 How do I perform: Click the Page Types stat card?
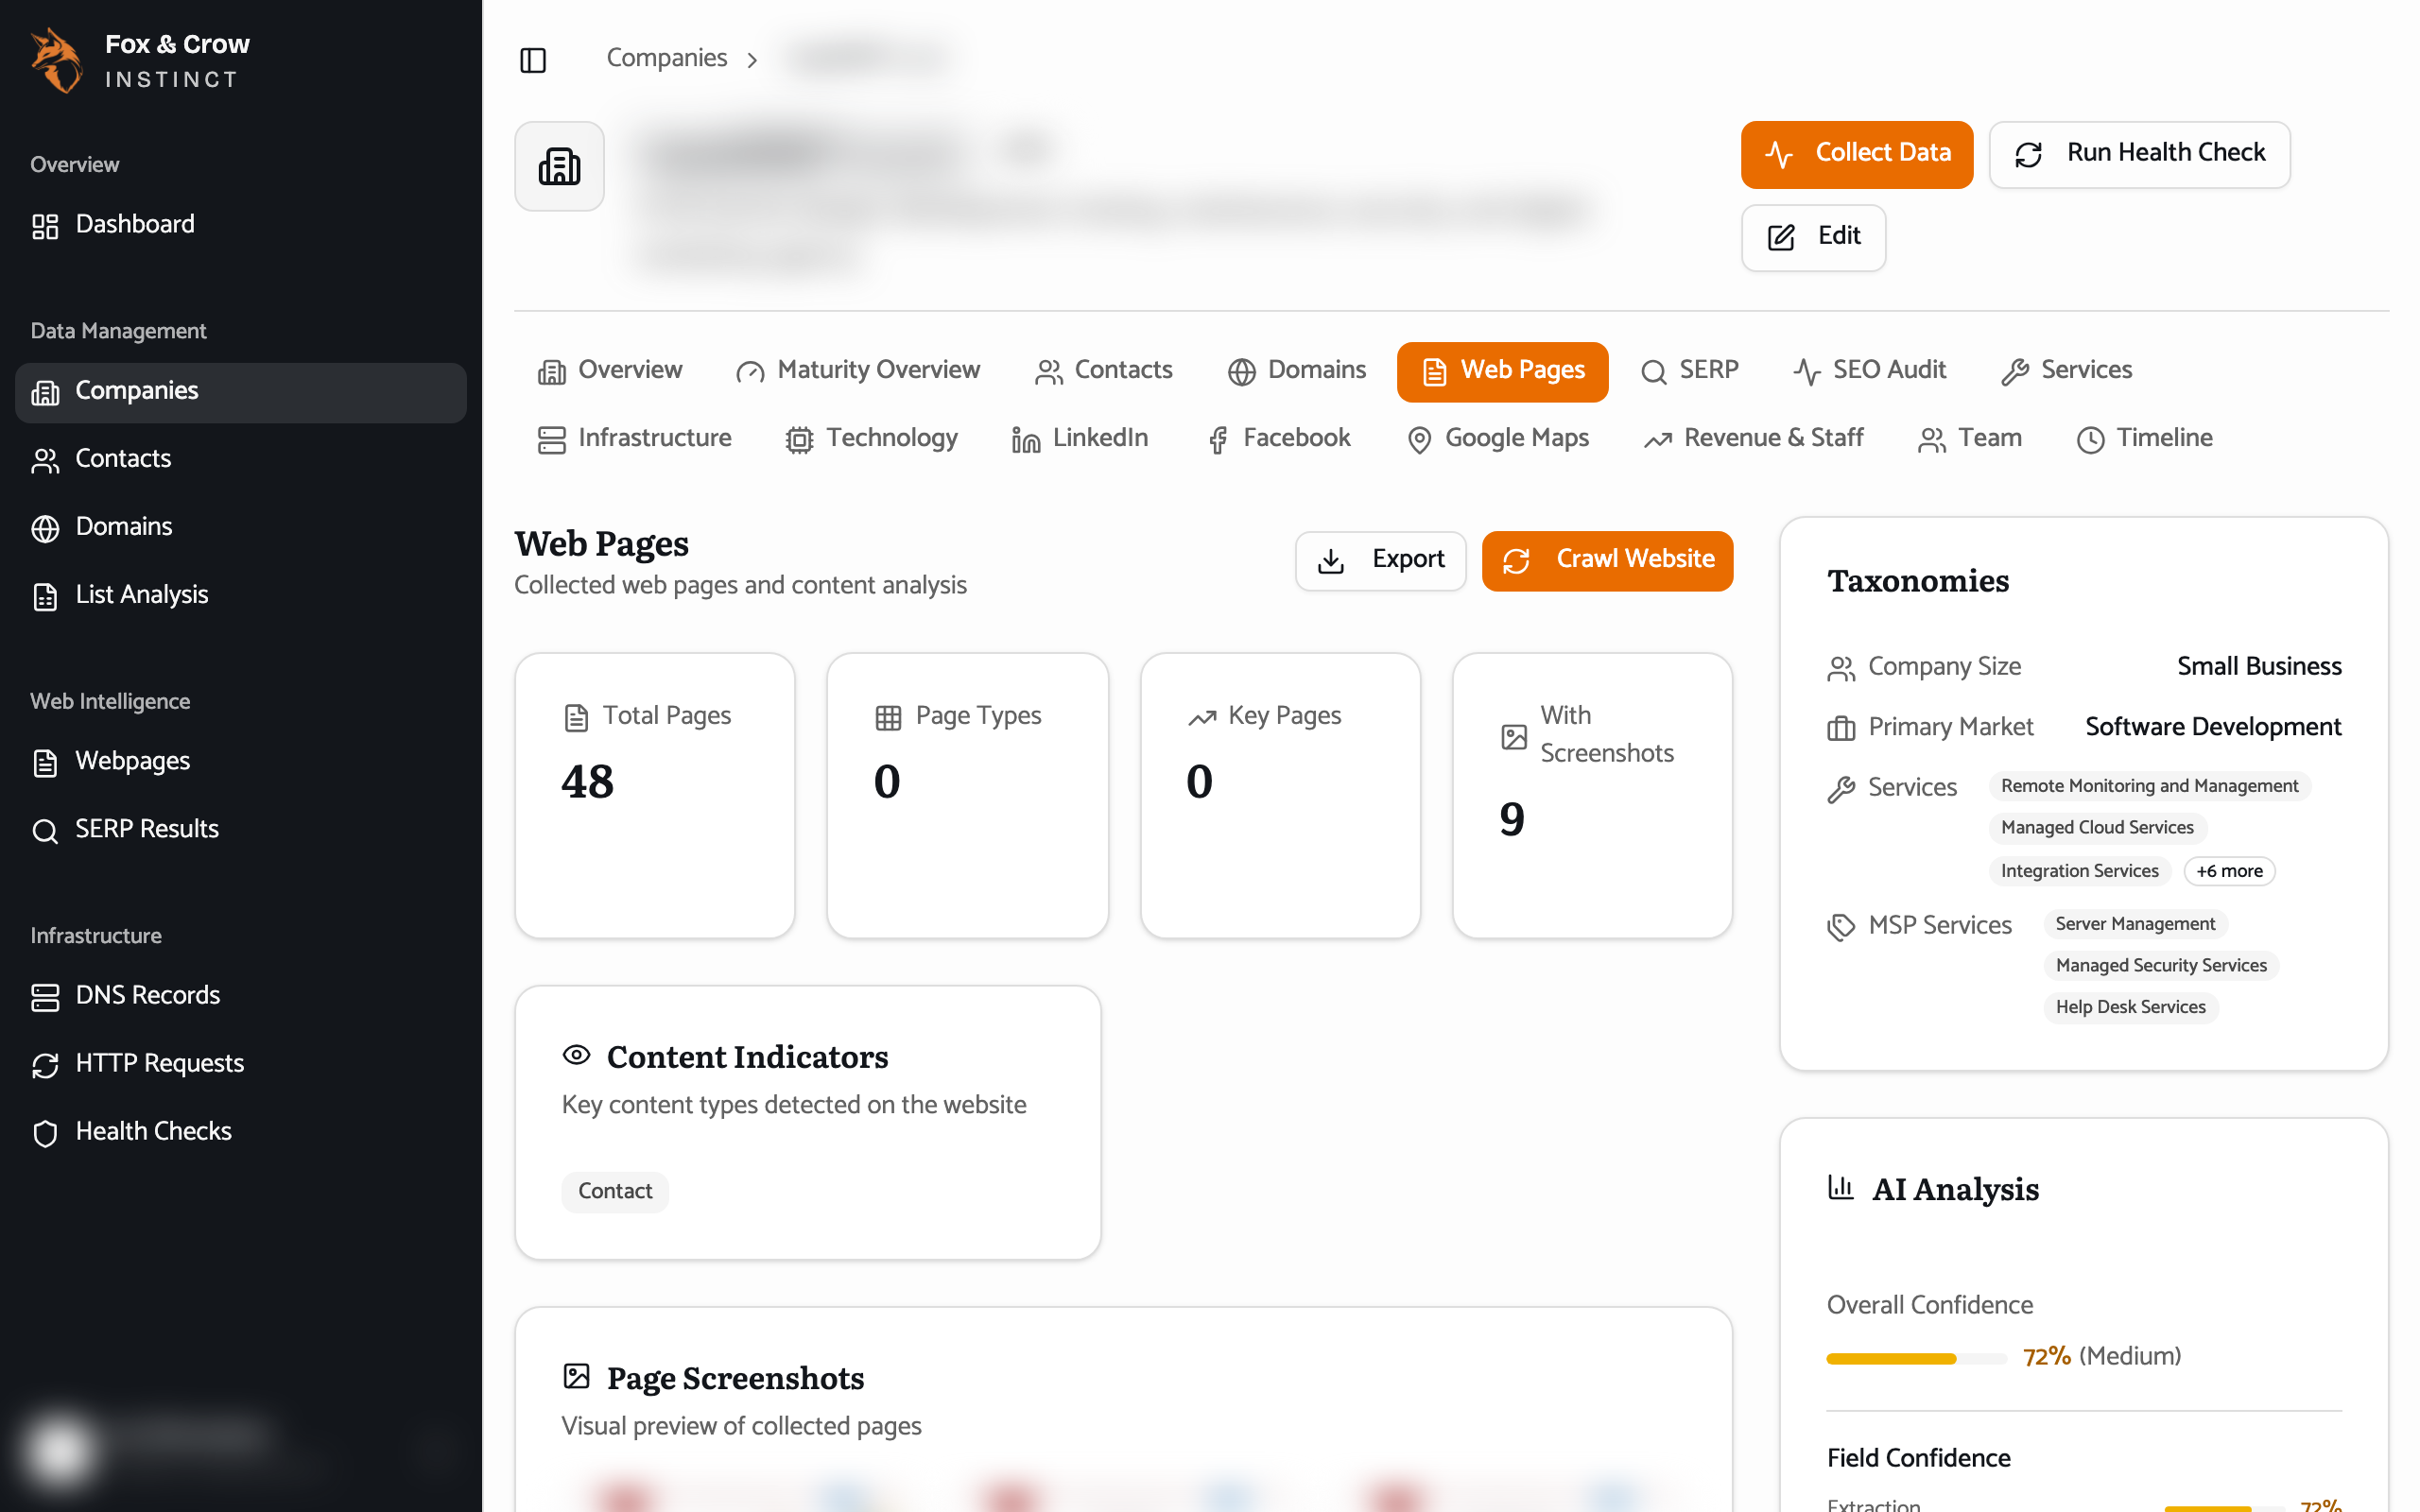pos(967,796)
